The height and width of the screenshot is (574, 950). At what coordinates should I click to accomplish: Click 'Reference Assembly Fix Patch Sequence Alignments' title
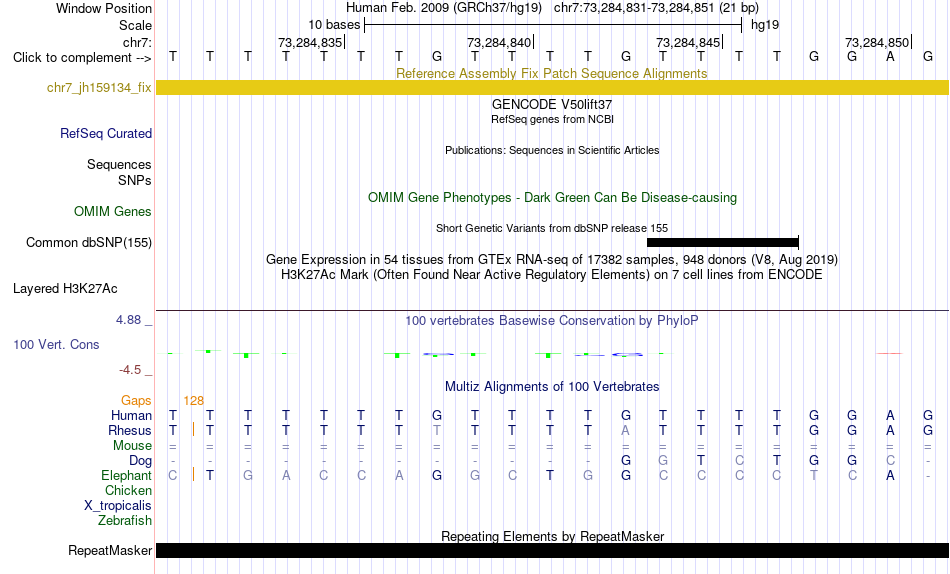[x=552, y=73]
